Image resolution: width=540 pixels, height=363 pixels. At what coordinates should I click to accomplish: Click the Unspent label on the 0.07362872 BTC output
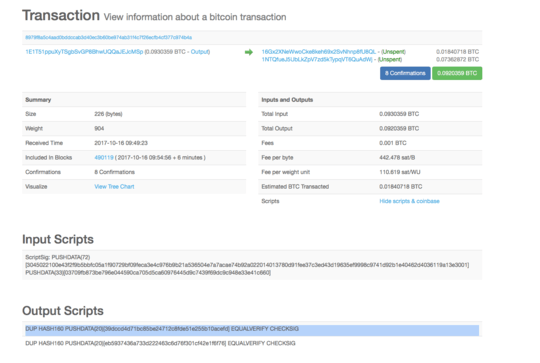click(390, 60)
